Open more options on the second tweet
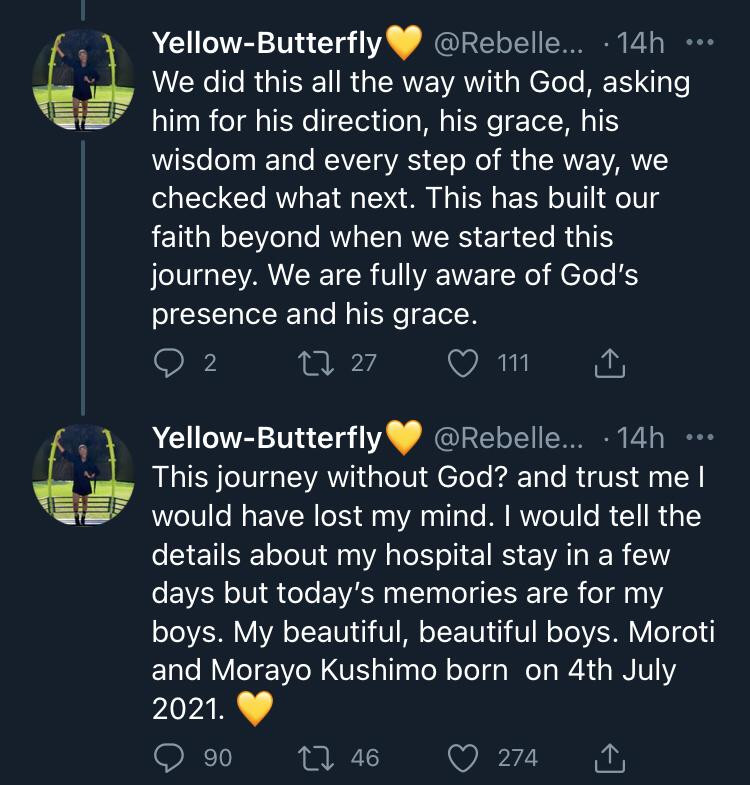Screen dimensions: 750x785 [701, 438]
